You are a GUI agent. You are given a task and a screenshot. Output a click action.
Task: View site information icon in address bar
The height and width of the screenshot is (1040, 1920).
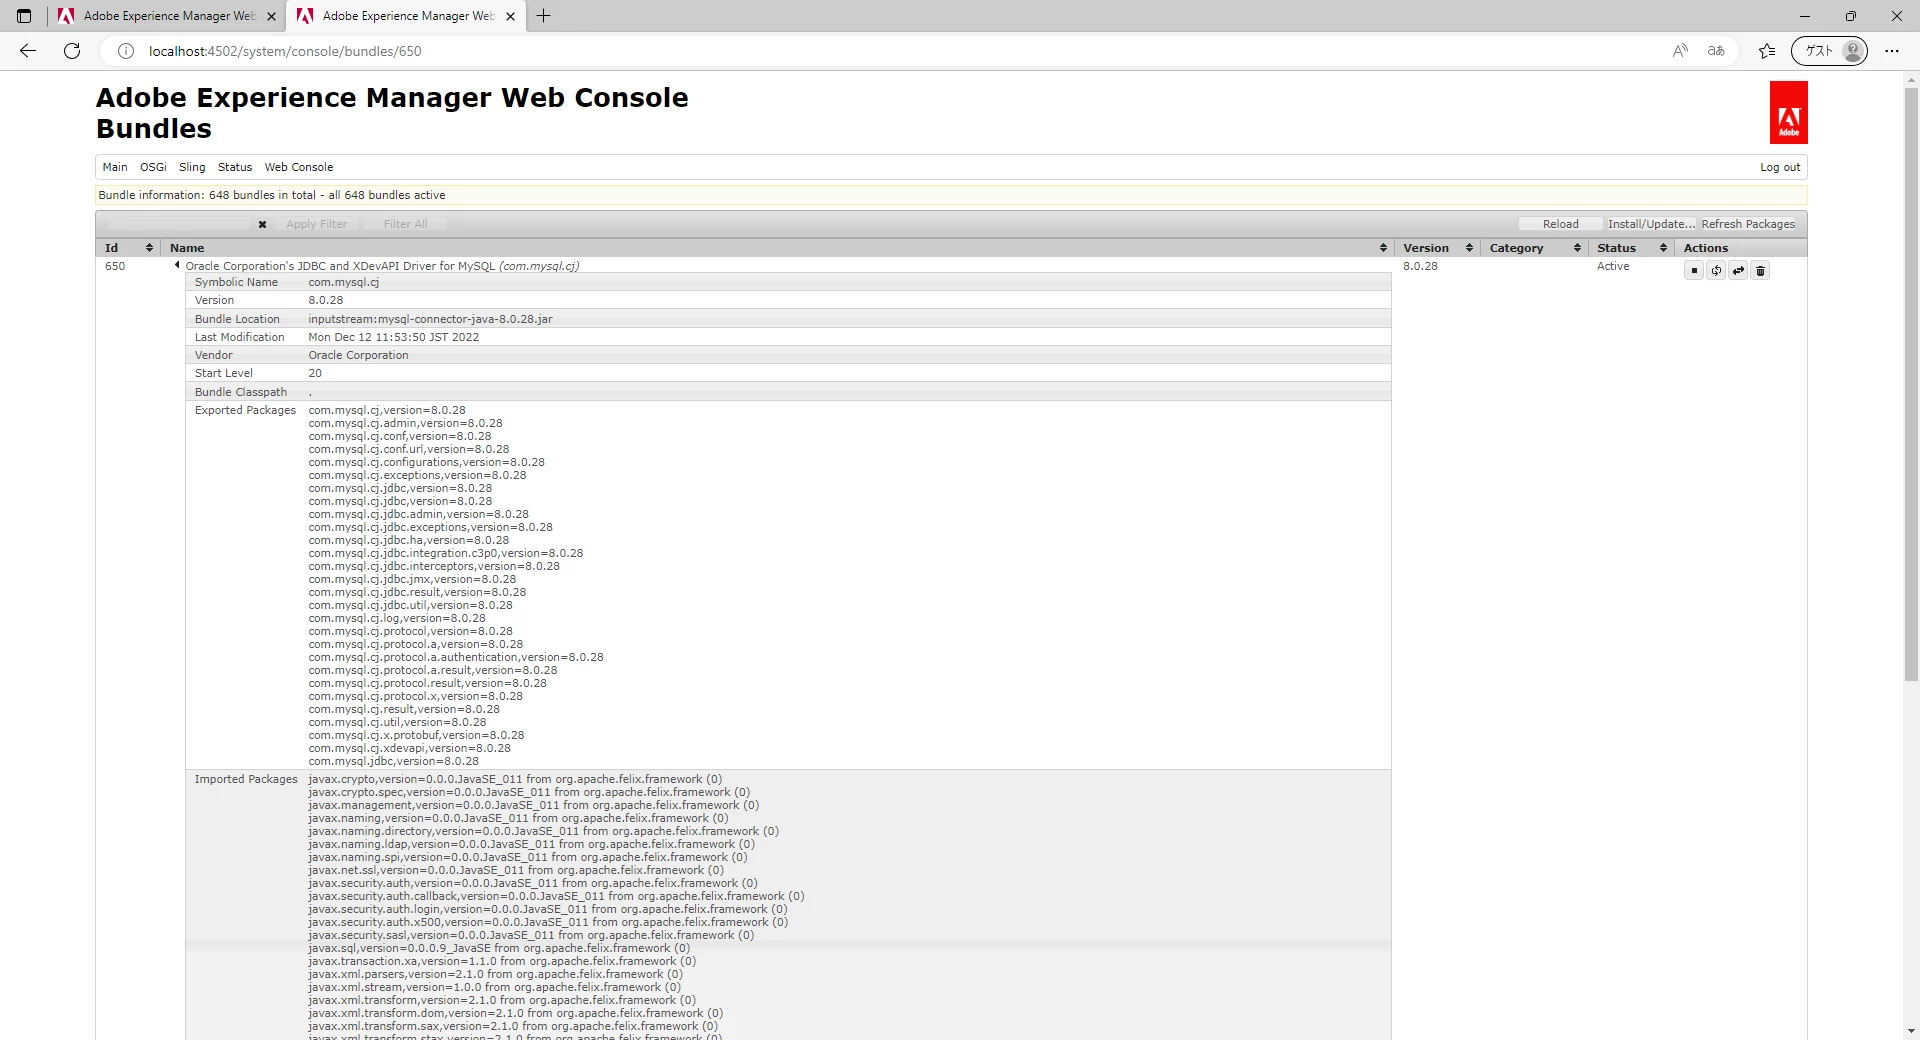pos(126,51)
